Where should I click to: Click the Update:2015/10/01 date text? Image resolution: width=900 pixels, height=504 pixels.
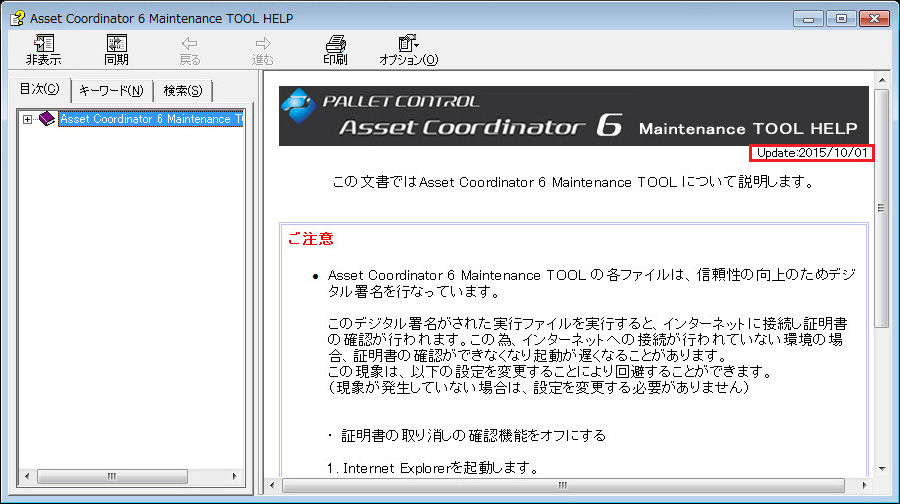coord(812,153)
